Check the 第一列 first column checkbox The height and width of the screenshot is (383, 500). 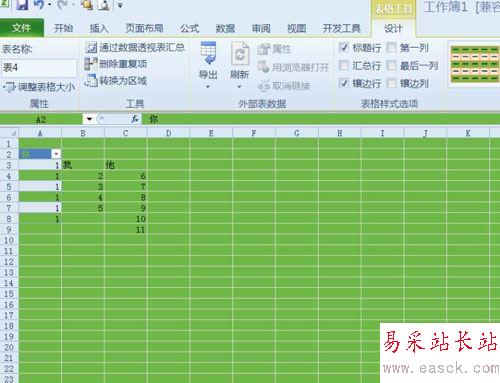pos(391,47)
